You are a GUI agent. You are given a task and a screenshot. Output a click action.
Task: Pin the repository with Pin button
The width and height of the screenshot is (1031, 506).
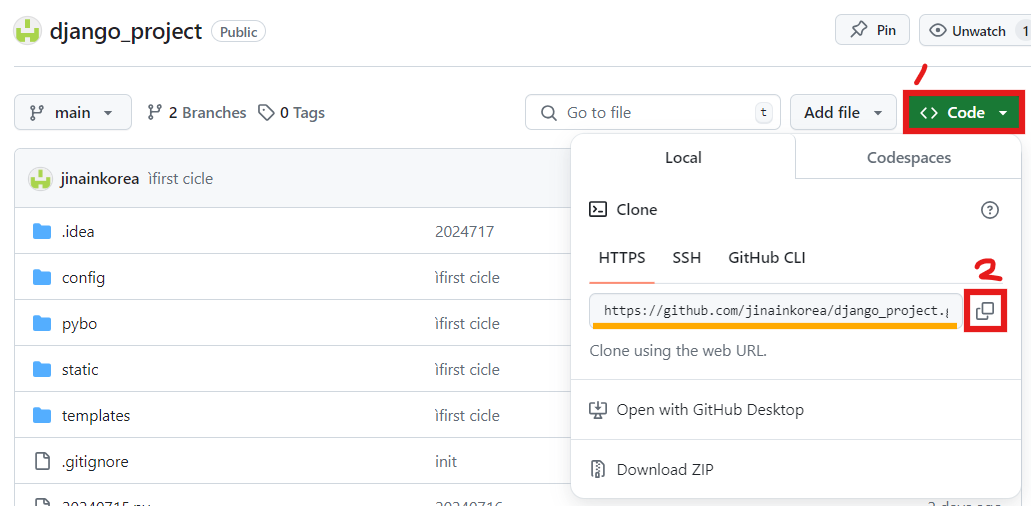point(873,30)
